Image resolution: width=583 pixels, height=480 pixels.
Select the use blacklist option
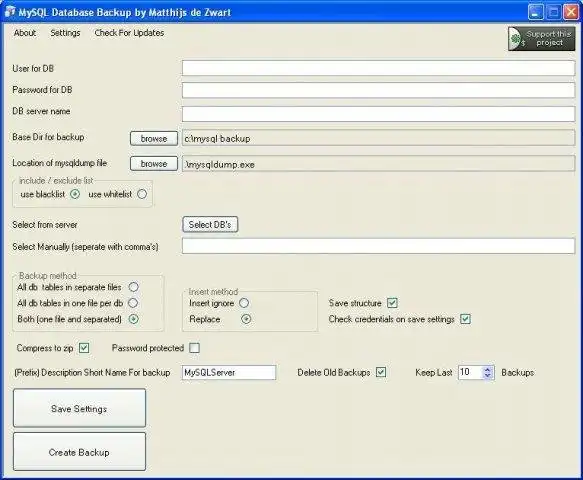(x=75, y=194)
